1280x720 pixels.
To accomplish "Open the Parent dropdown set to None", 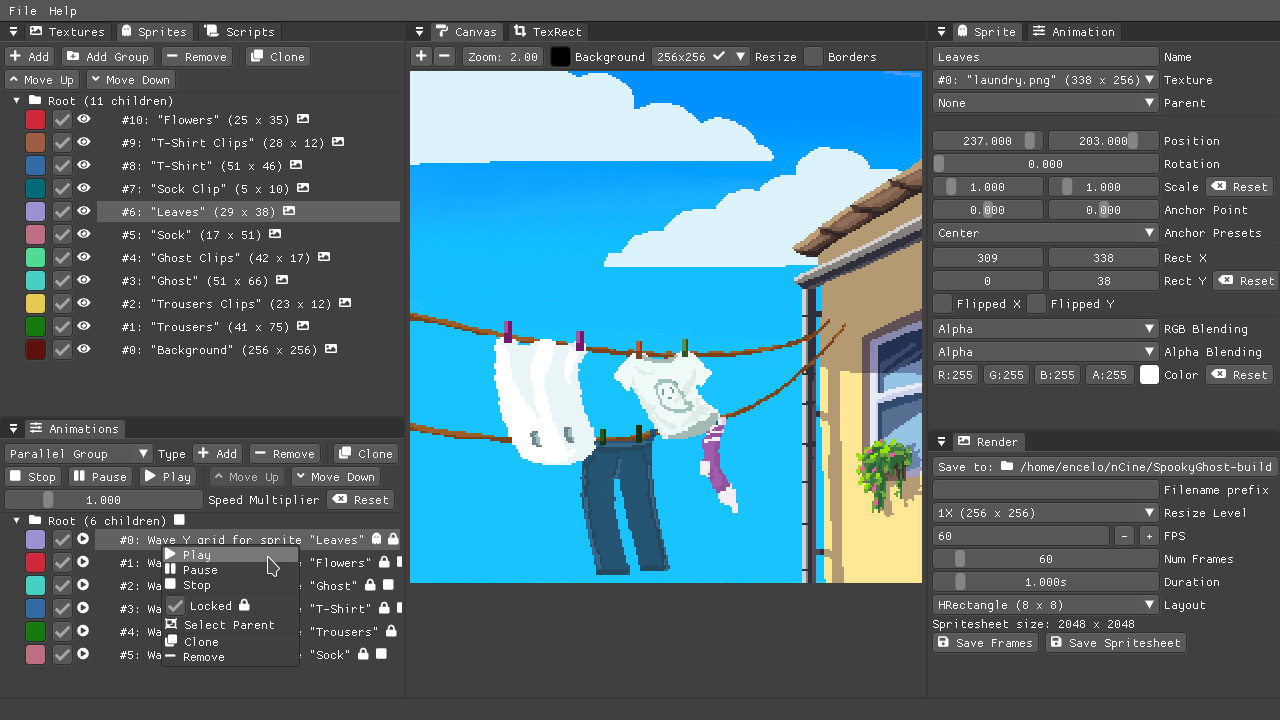I will click(1046, 103).
